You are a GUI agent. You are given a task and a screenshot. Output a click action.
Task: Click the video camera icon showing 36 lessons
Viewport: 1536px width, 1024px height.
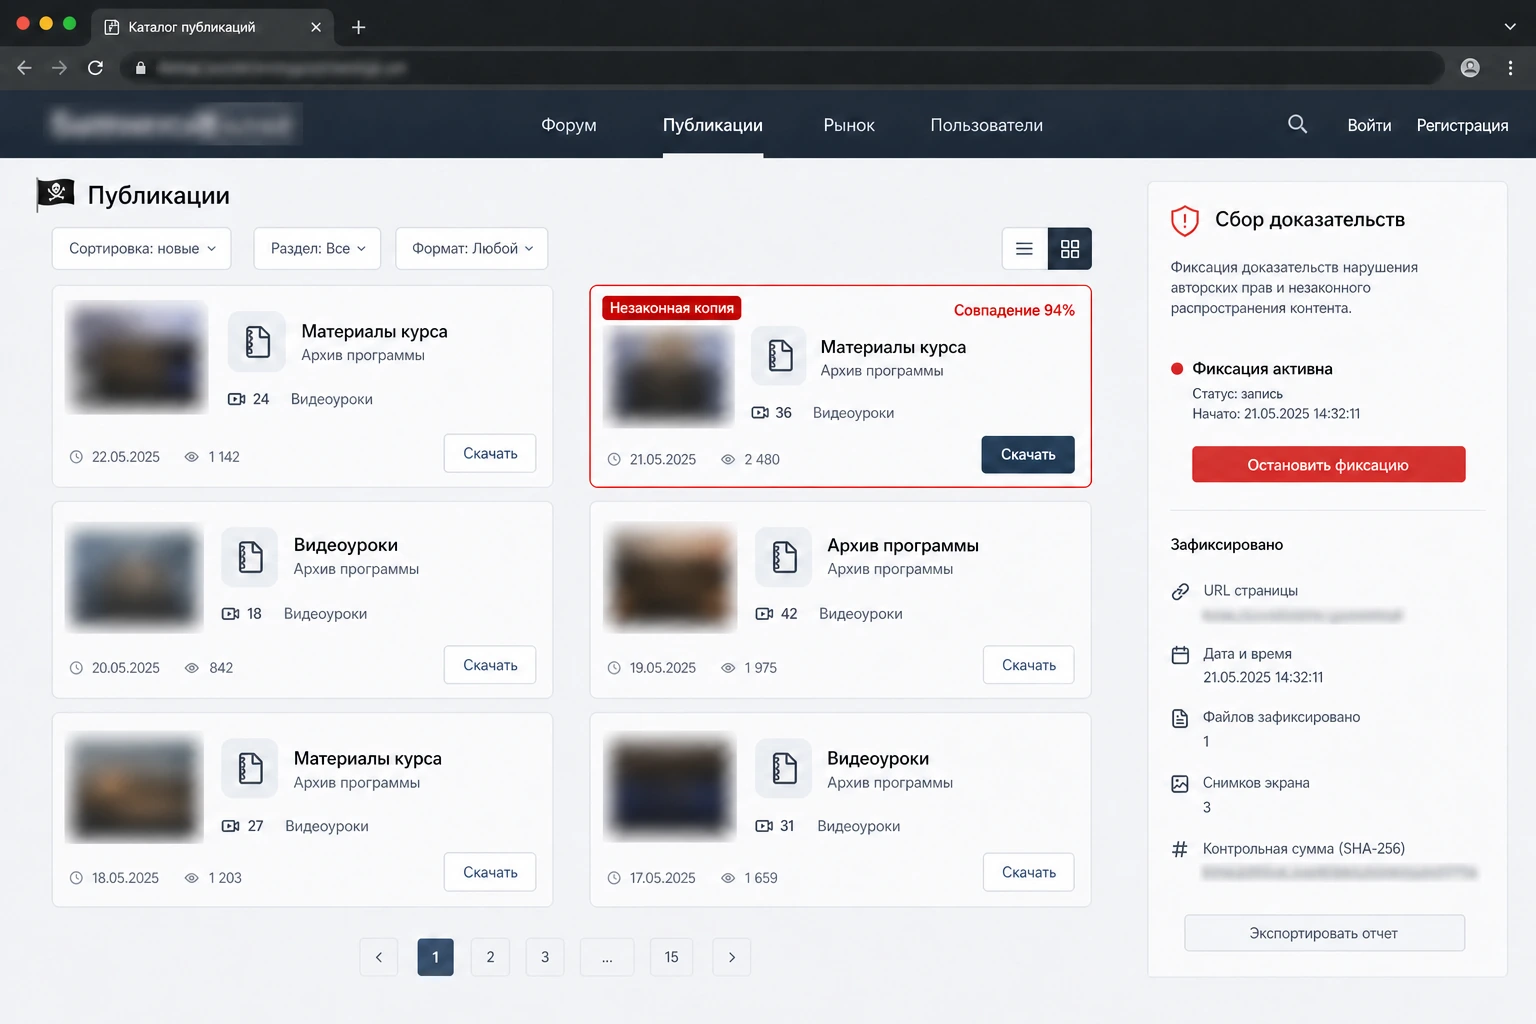(x=760, y=413)
